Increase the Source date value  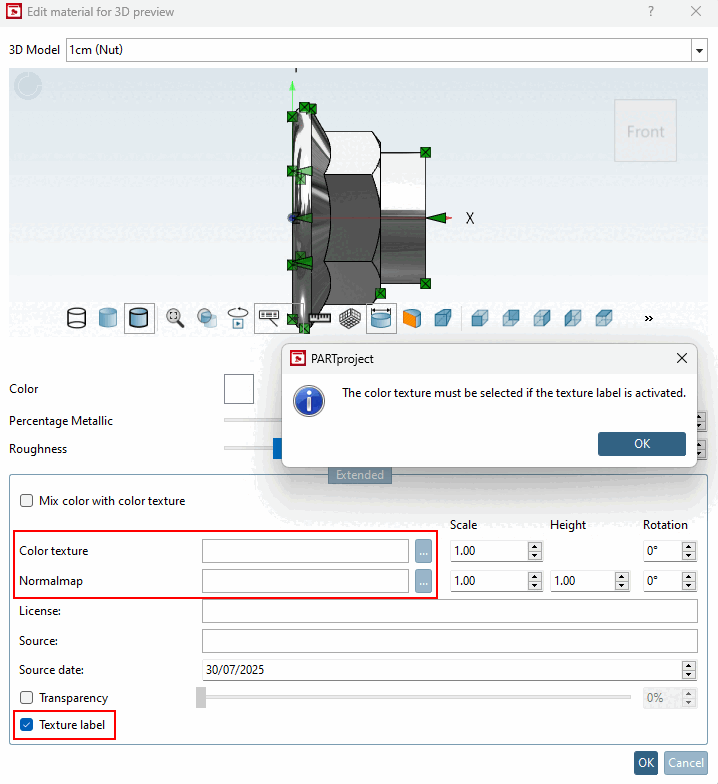coord(688,665)
